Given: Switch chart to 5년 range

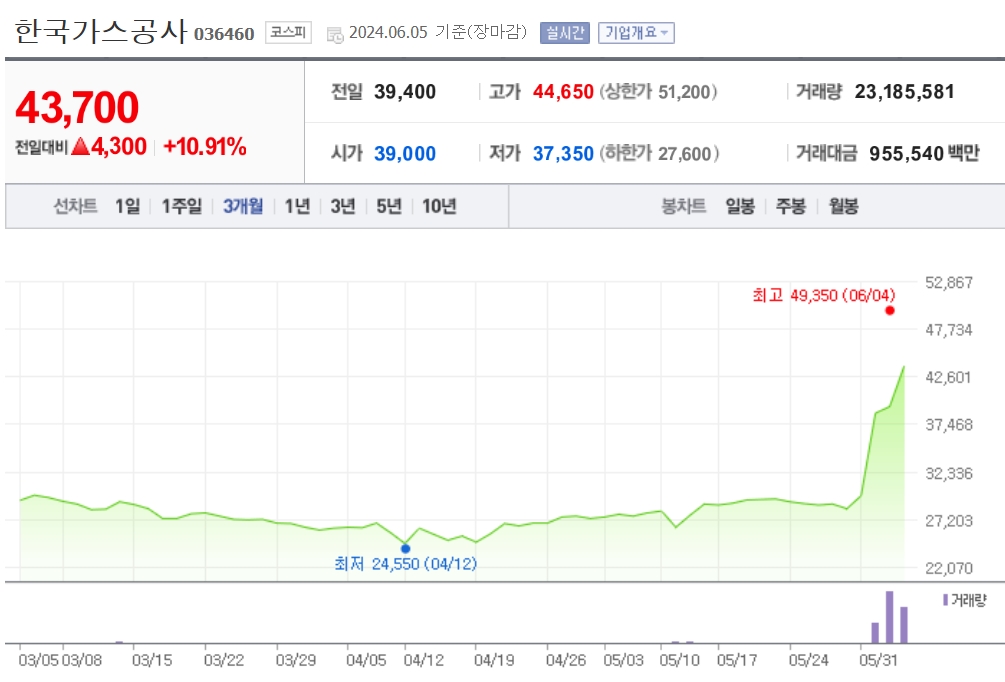Looking at the screenshot, I should [x=389, y=206].
